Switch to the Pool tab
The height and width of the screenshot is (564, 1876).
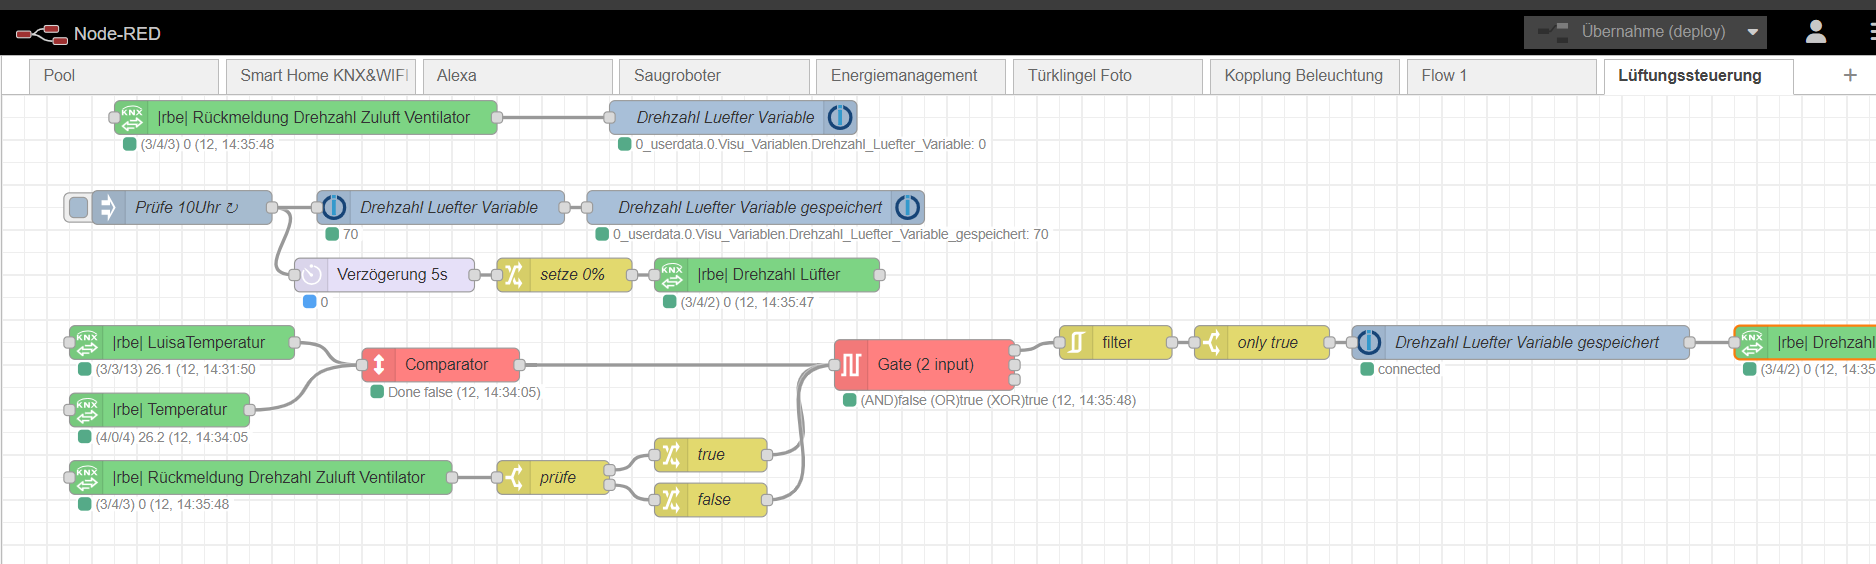pyautogui.click(x=124, y=76)
